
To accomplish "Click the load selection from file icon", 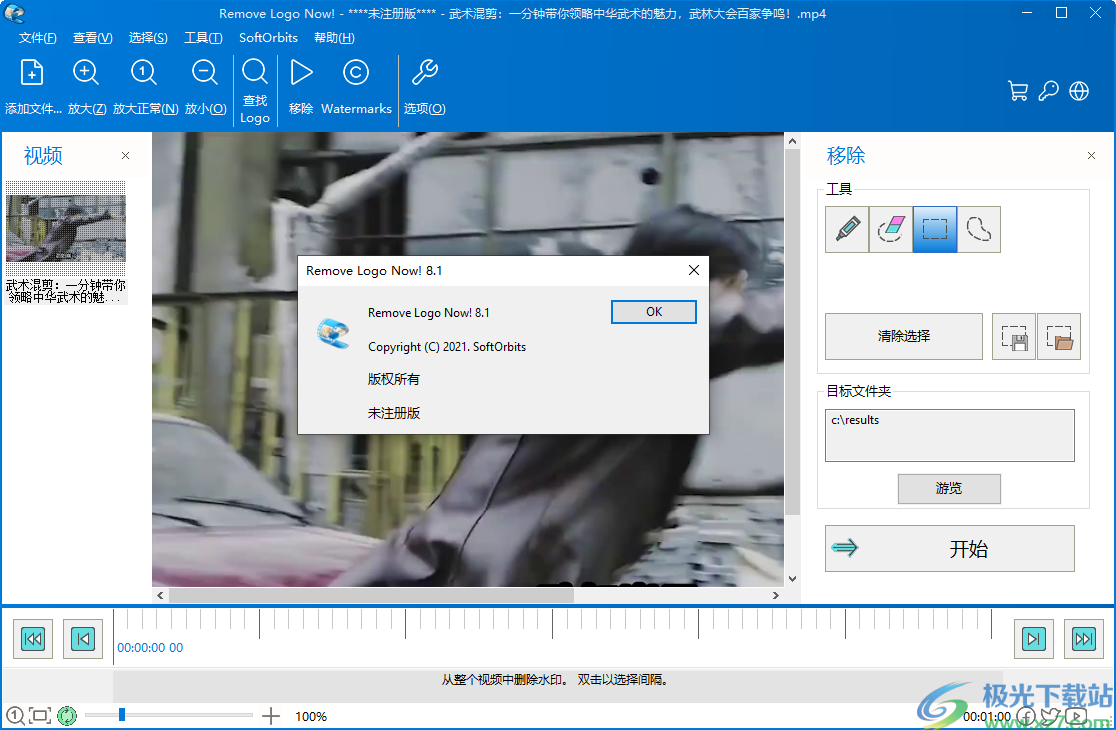I will coord(1058,336).
